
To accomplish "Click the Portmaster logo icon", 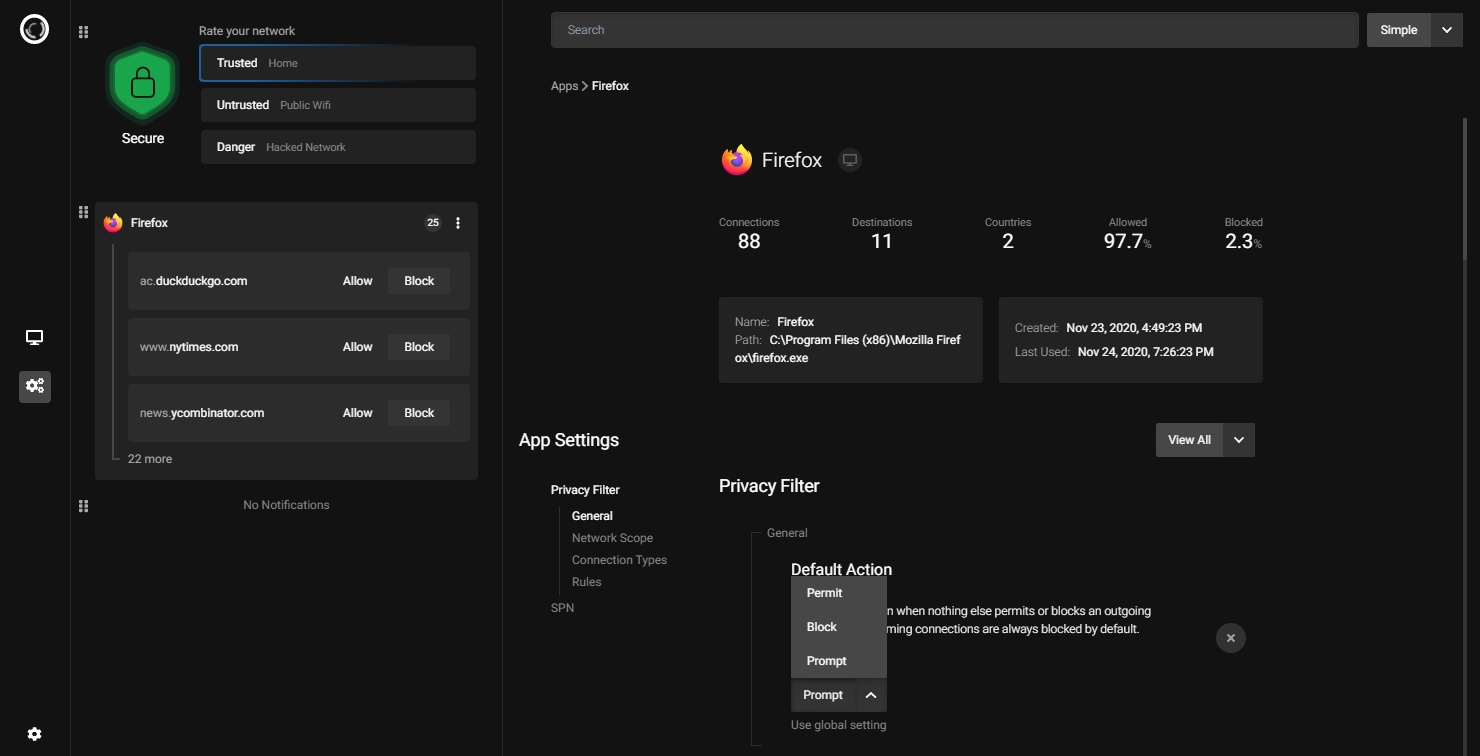I will 34,30.
